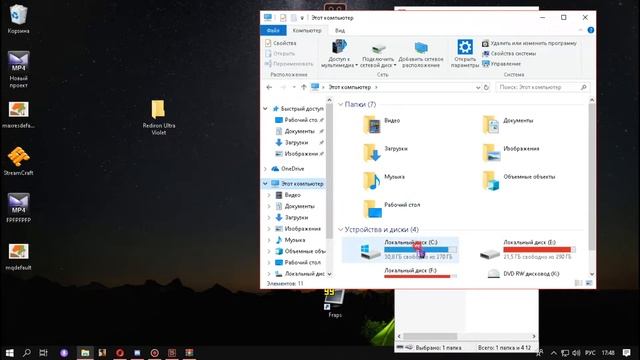640x360 pixels.
Task: Expand Музыка node in navigation tree
Action: 269,240
